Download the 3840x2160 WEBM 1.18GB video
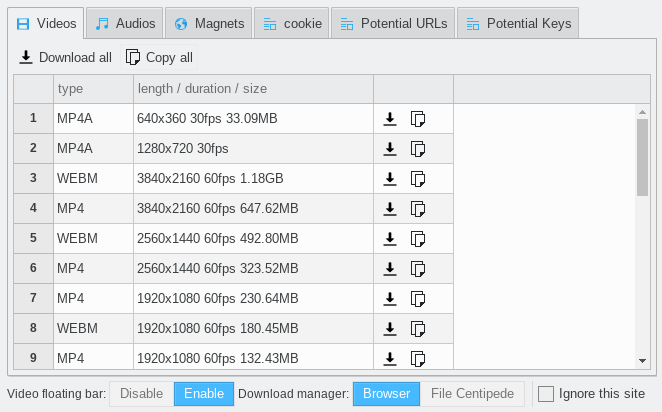The height and width of the screenshot is (412, 662). (x=390, y=179)
